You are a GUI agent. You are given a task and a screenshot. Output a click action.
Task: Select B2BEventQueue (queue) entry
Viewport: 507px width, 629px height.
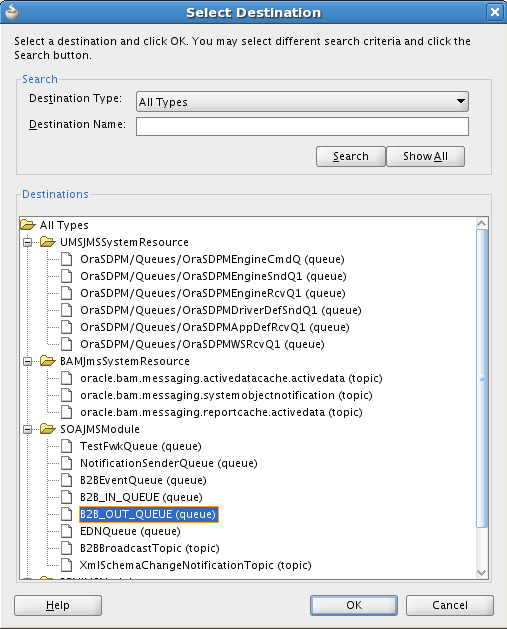click(143, 480)
